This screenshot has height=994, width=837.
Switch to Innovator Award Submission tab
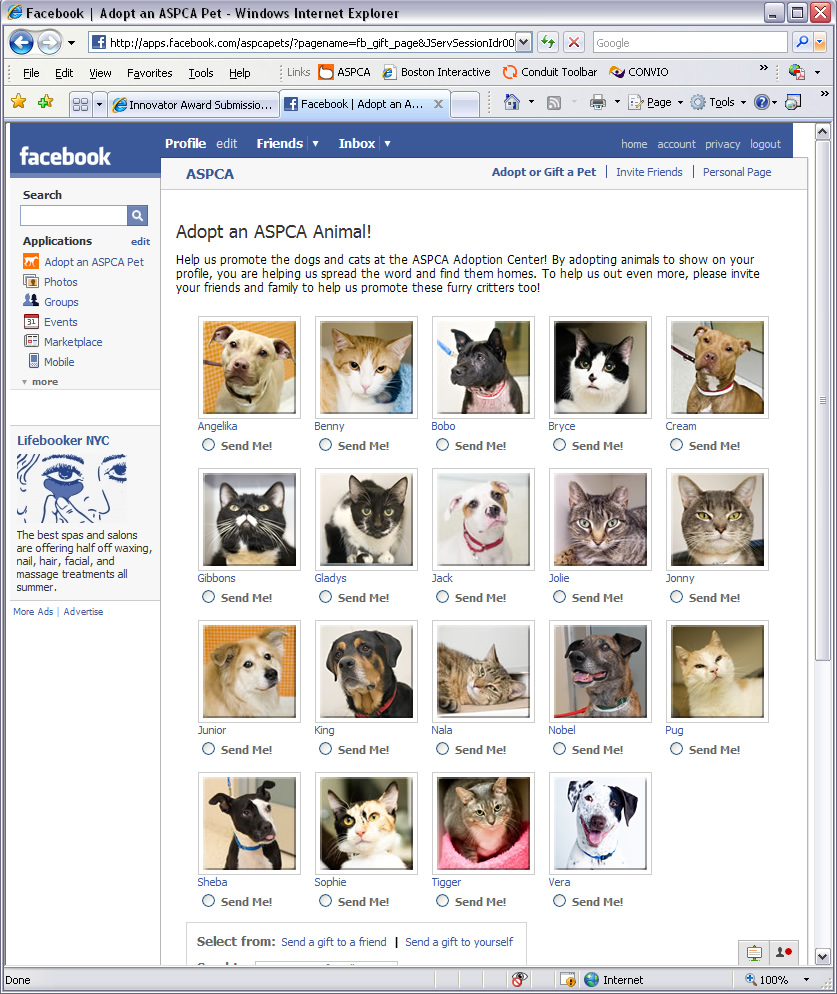193,105
